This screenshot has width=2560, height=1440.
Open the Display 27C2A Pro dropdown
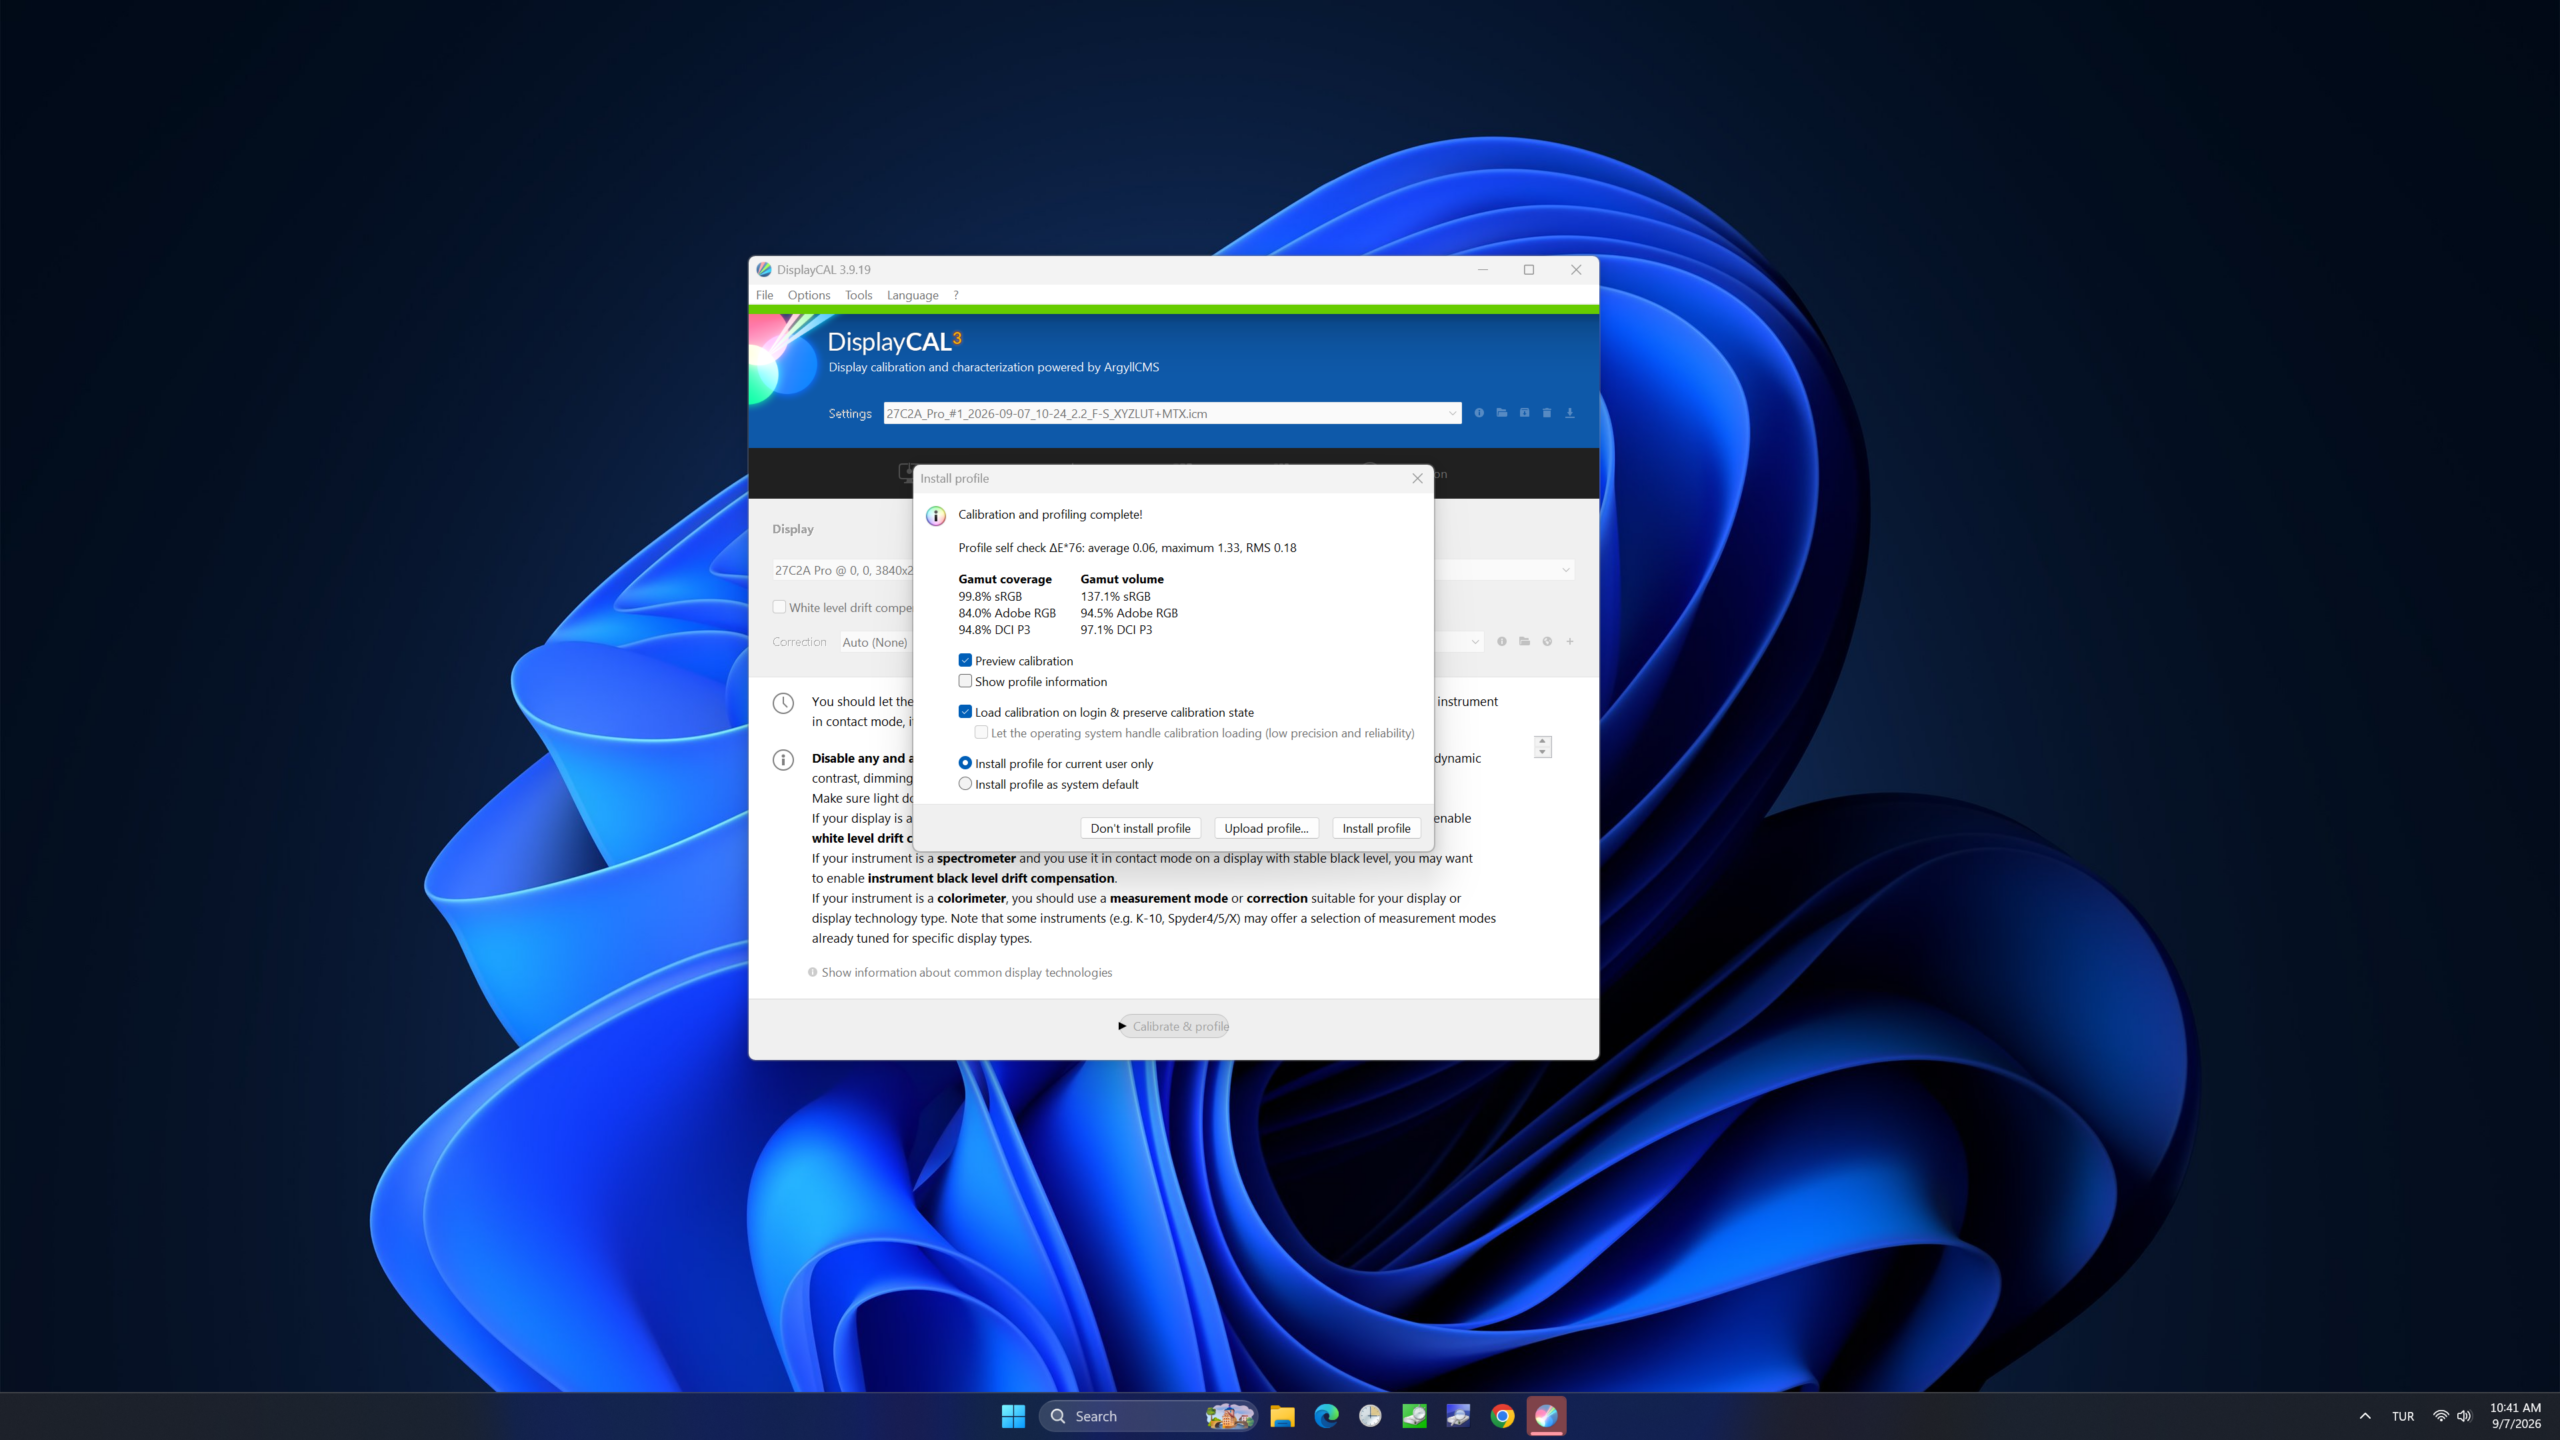842,570
